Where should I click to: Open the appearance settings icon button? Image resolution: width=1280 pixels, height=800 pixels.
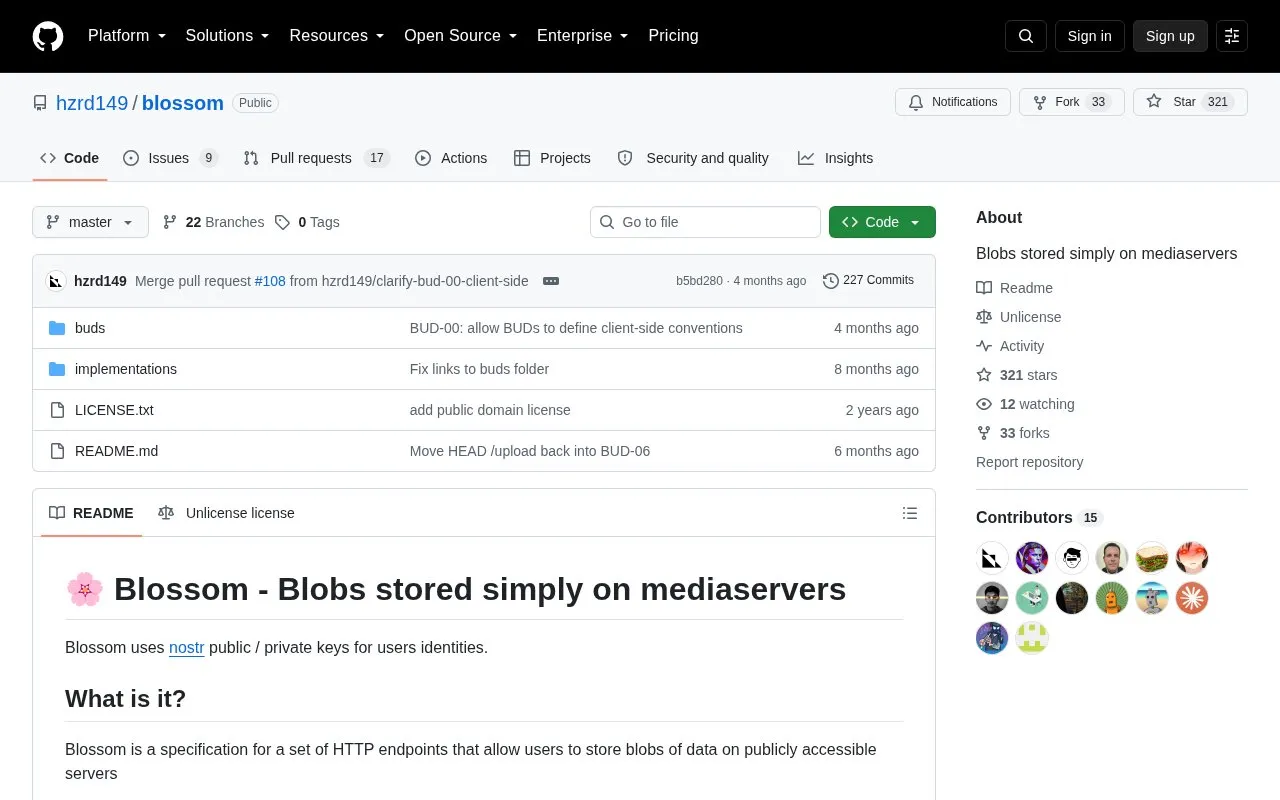(x=1232, y=36)
